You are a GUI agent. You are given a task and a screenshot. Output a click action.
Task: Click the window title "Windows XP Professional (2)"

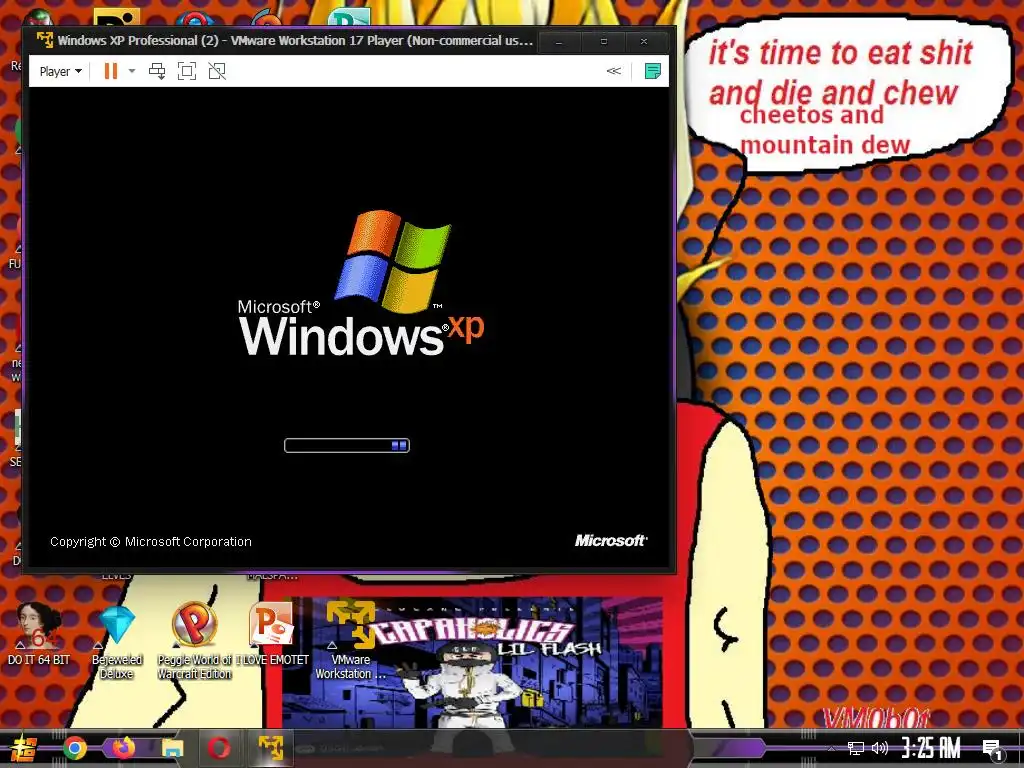138,40
